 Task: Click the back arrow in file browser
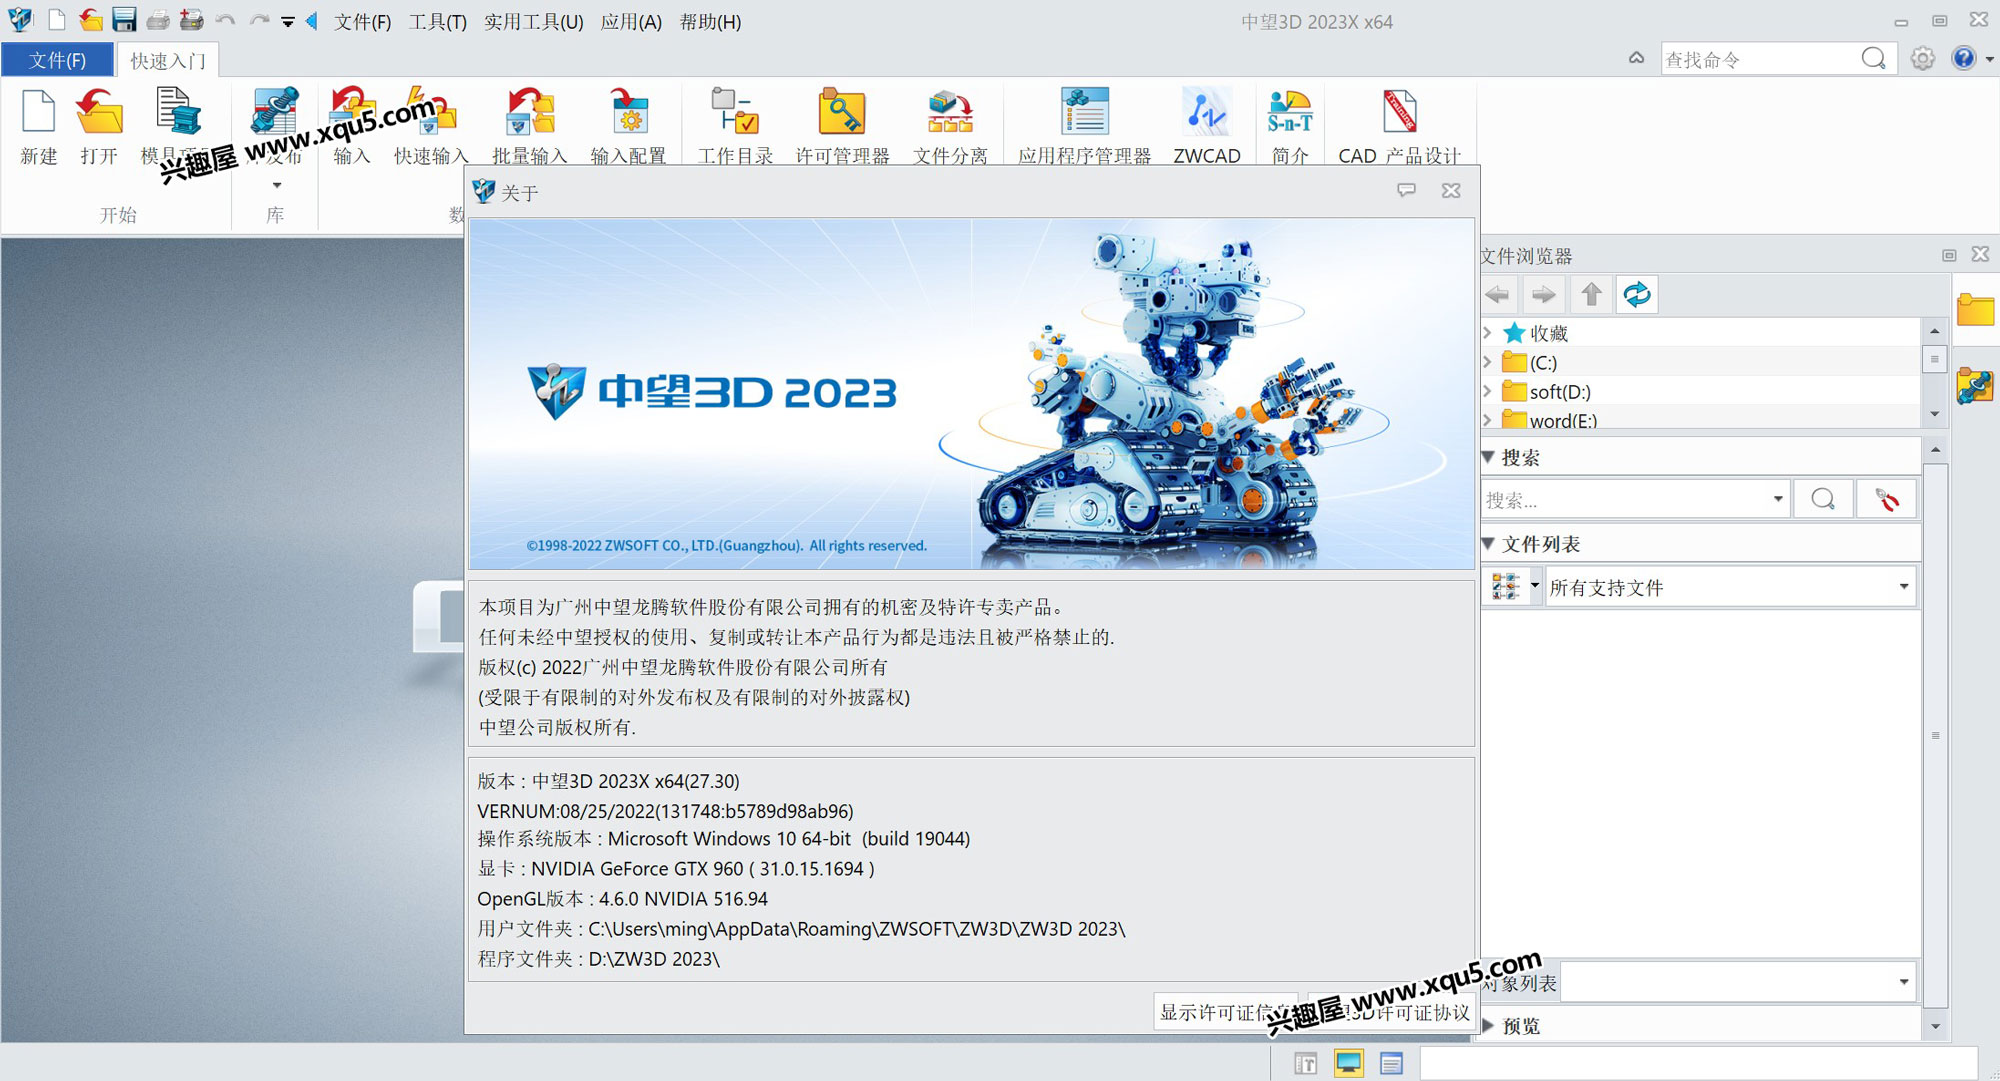click(x=1498, y=294)
